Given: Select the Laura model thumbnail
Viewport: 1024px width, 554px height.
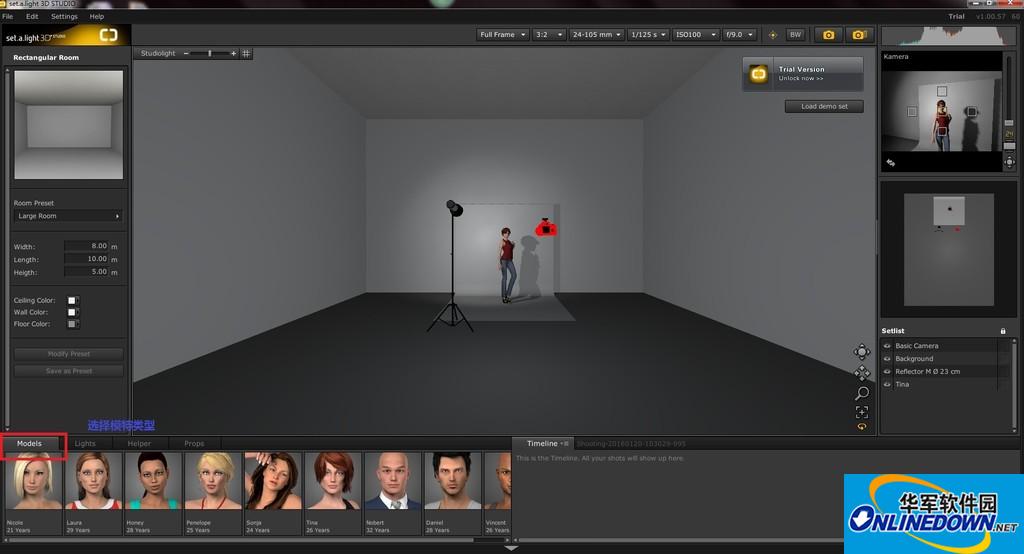Looking at the screenshot, I should click(x=93, y=494).
